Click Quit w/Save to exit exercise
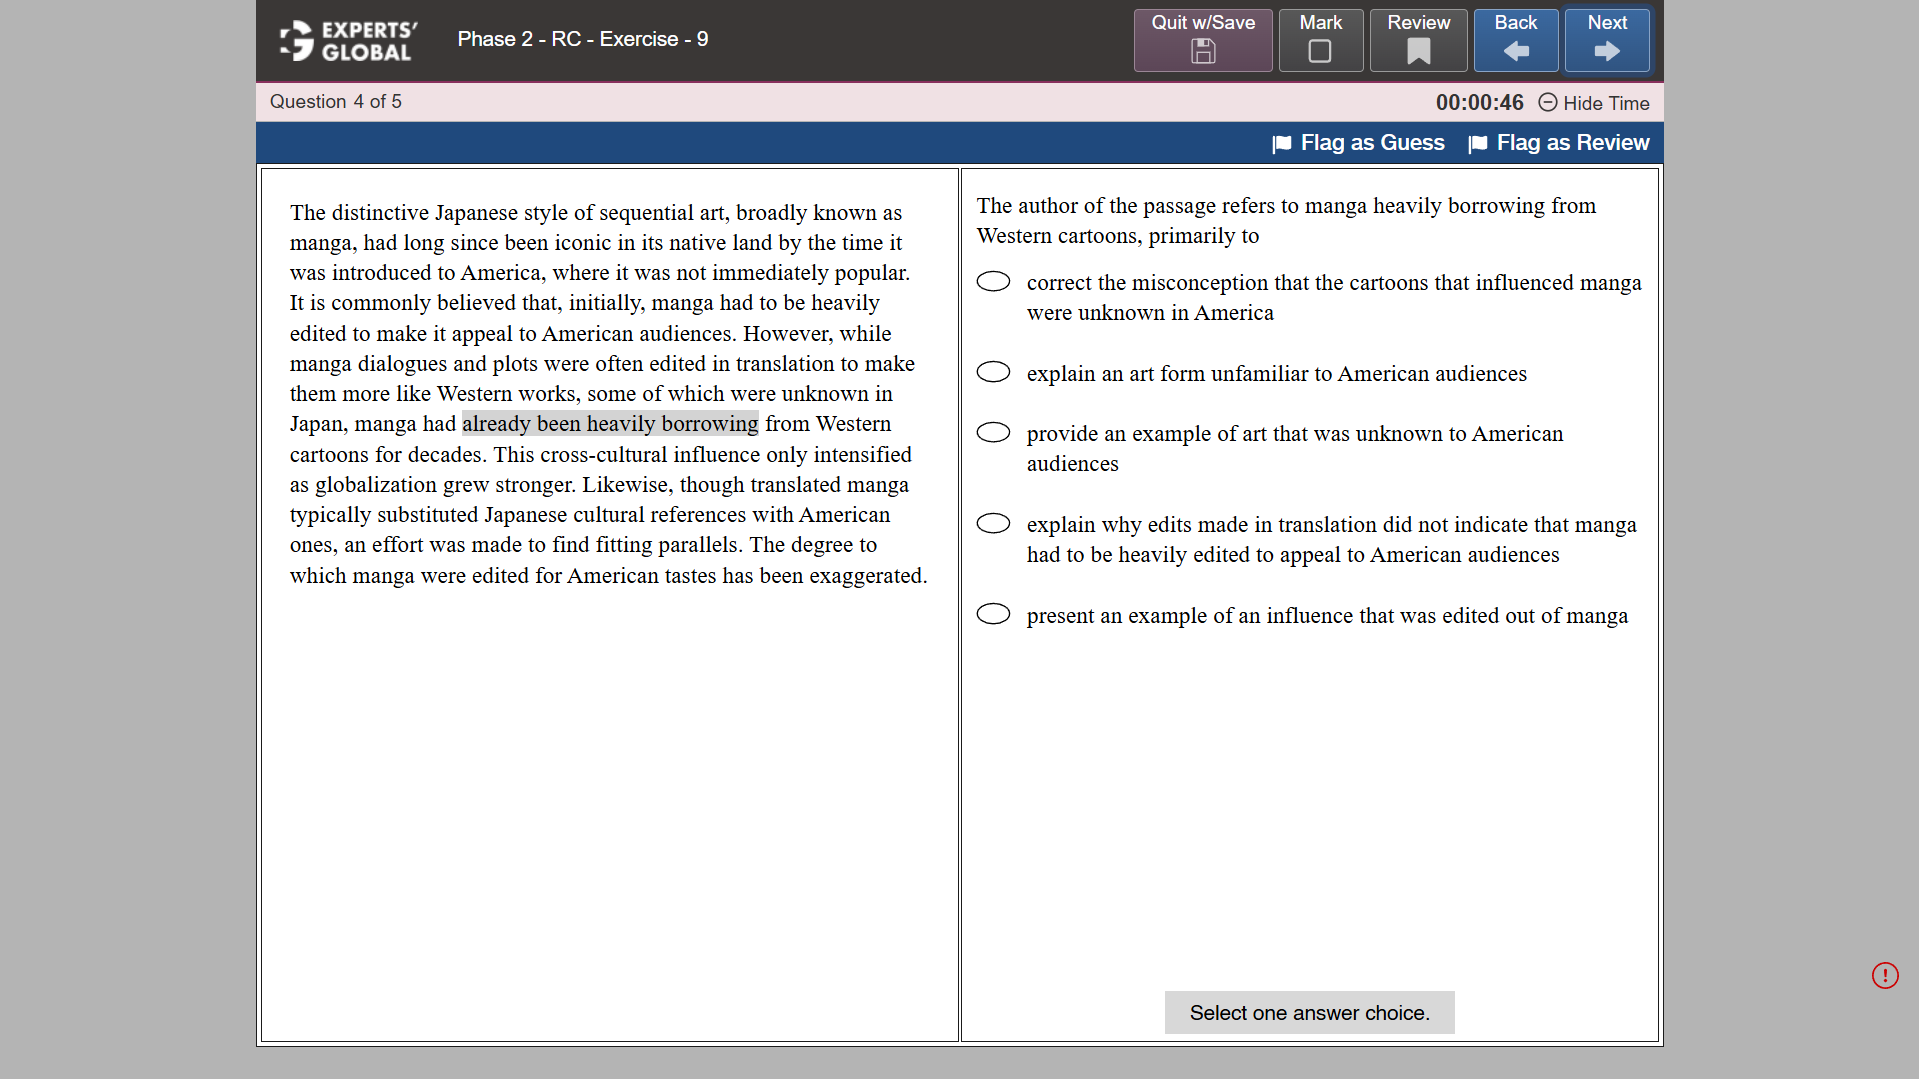This screenshot has width=1919, height=1079. point(1202,39)
